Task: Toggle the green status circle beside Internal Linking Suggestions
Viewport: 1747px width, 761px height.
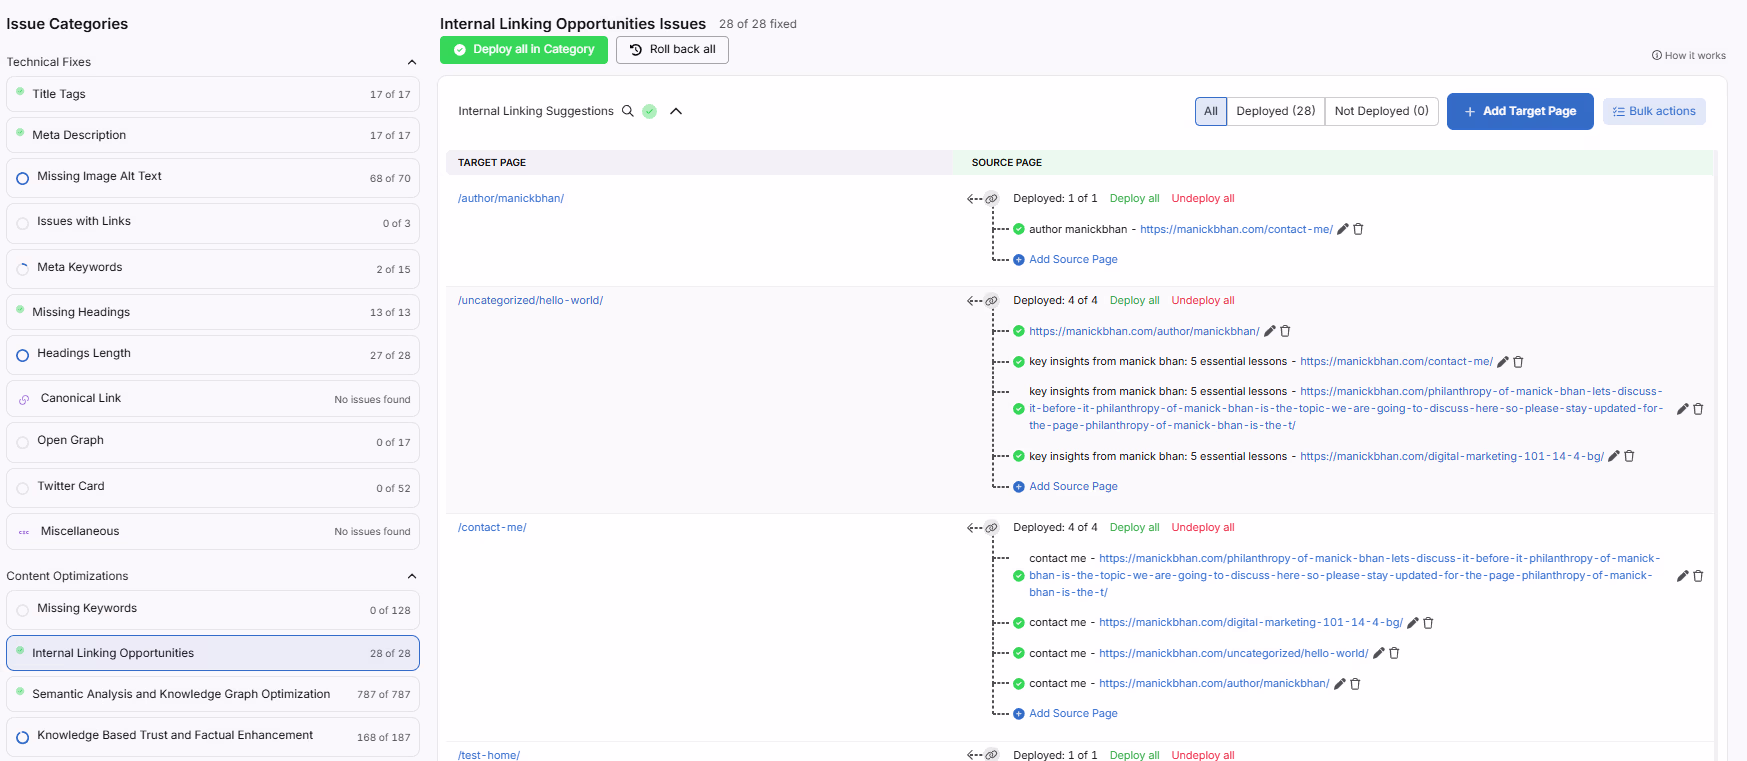Action: [650, 111]
